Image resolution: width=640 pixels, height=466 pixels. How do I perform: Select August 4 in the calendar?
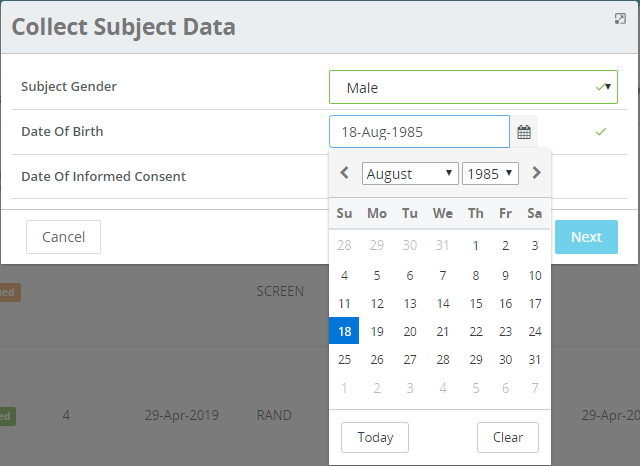click(x=344, y=276)
